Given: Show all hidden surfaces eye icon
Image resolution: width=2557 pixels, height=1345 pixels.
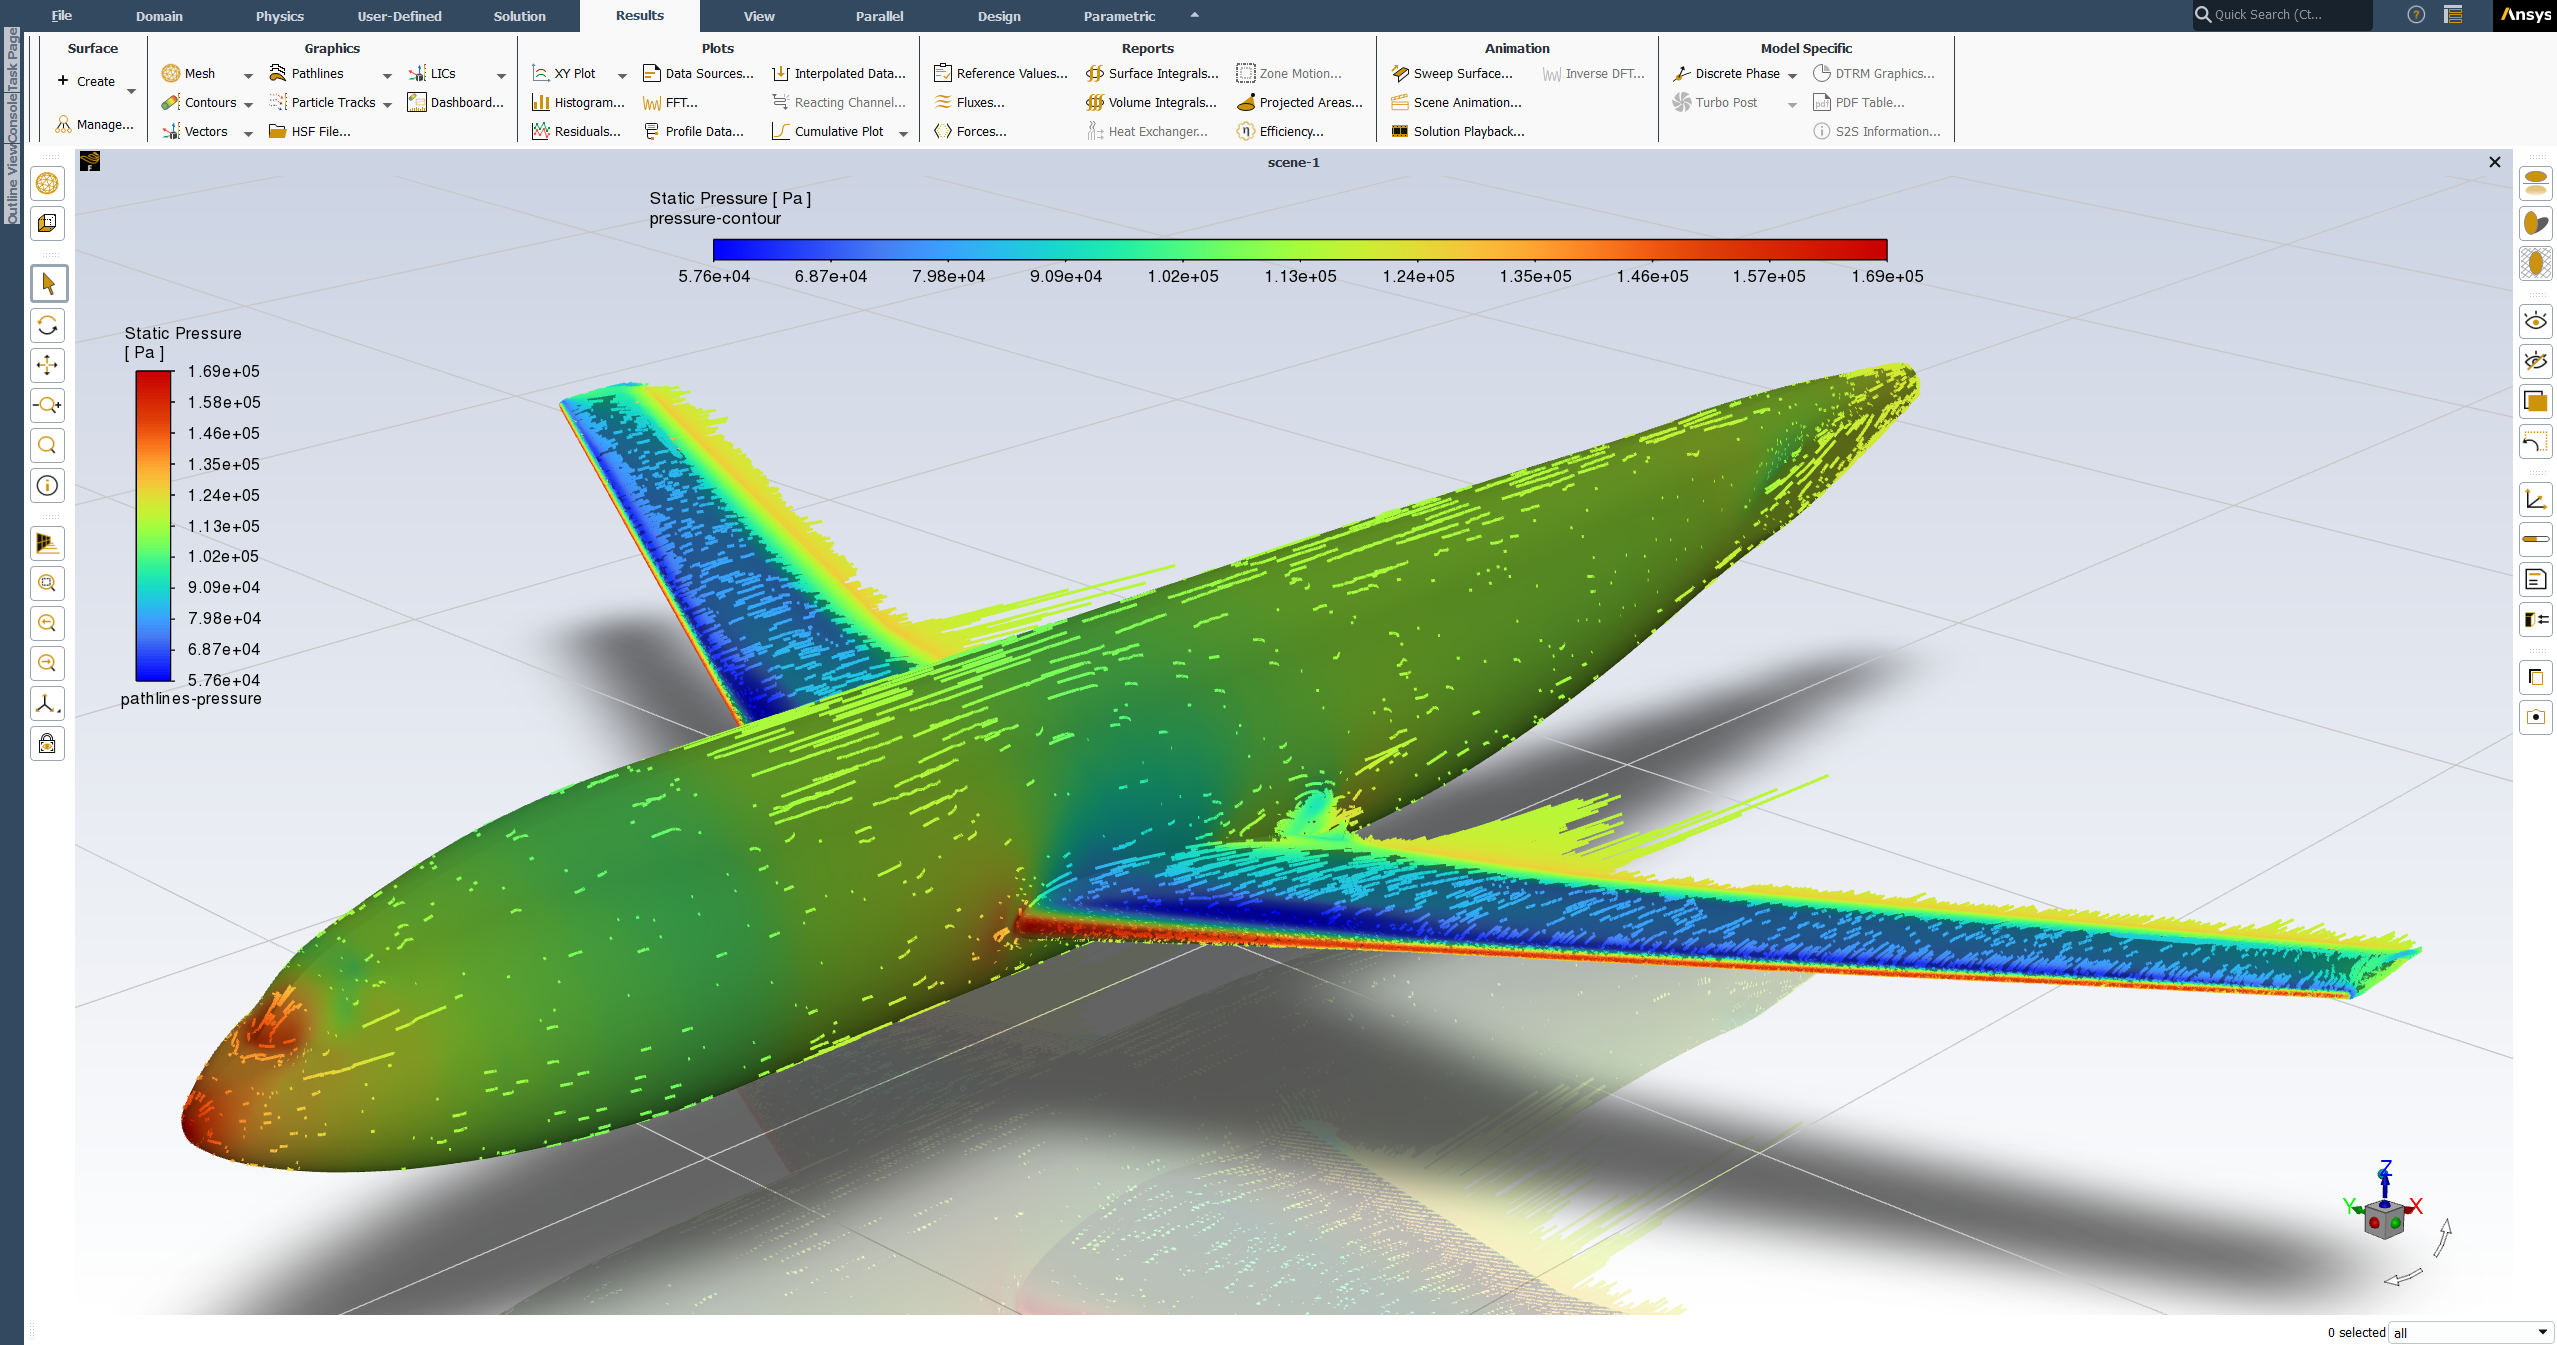Looking at the screenshot, I should (2535, 322).
